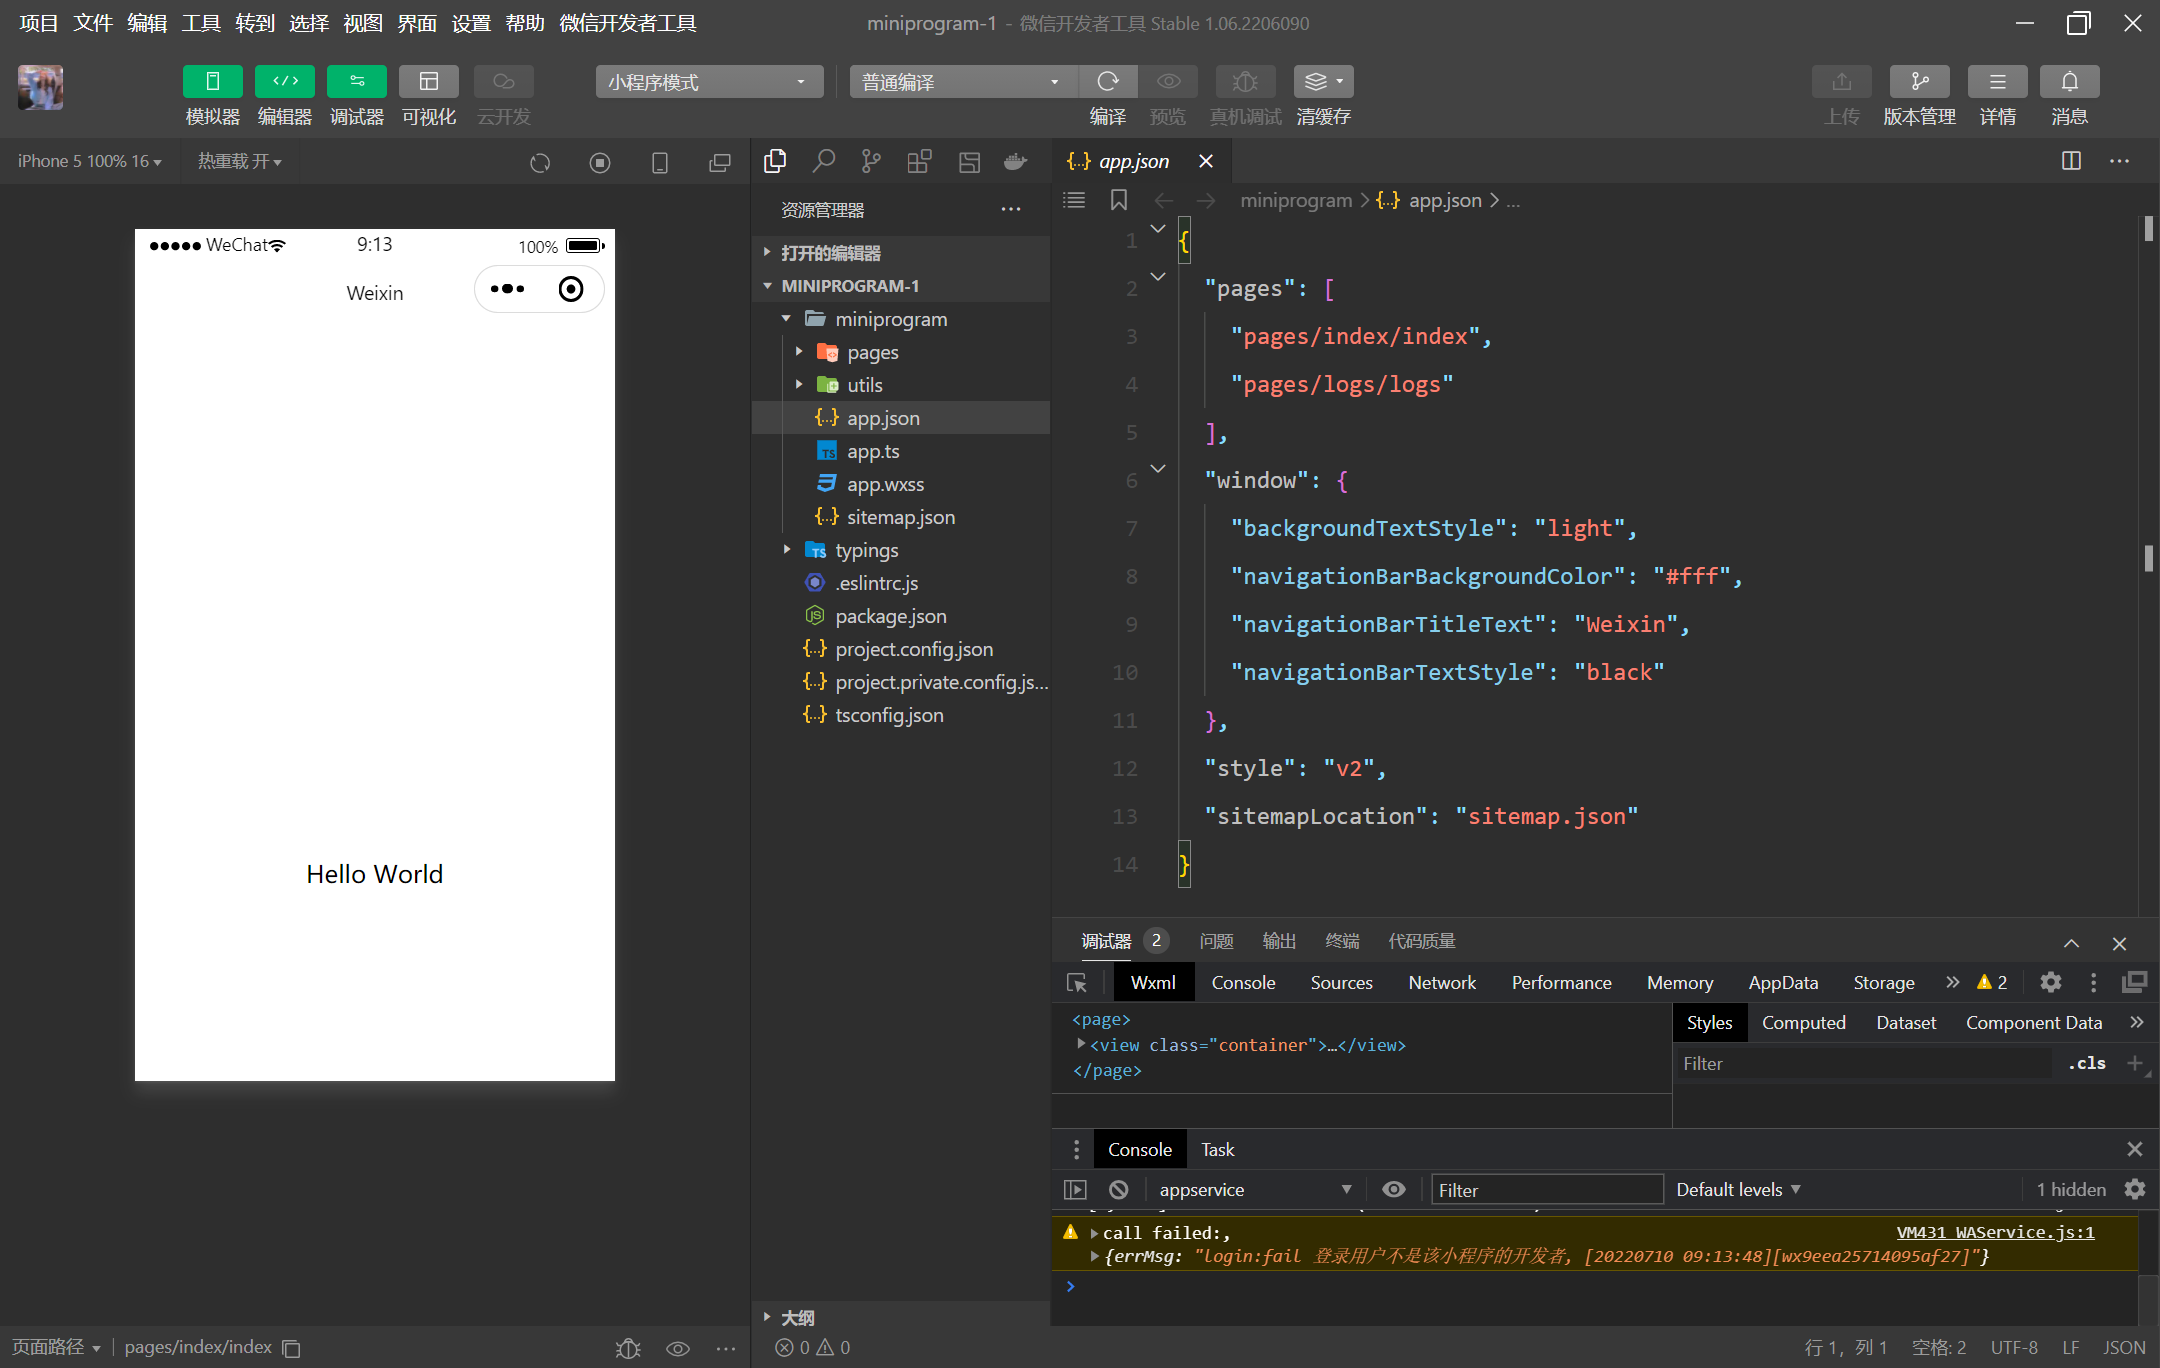The height and width of the screenshot is (1368, 2160).
Task: Click the detach simulator window icon
Action: [x=720, y=162]
